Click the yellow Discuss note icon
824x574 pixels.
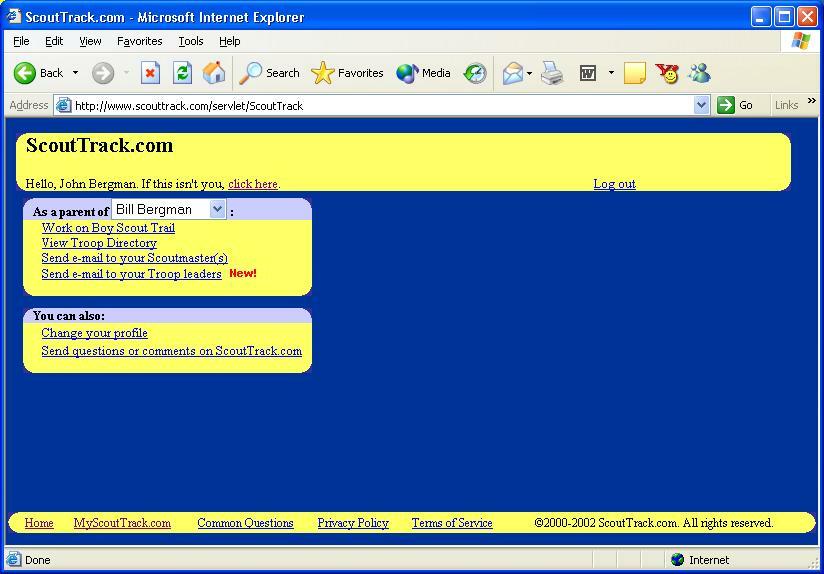tap(634, 73)
